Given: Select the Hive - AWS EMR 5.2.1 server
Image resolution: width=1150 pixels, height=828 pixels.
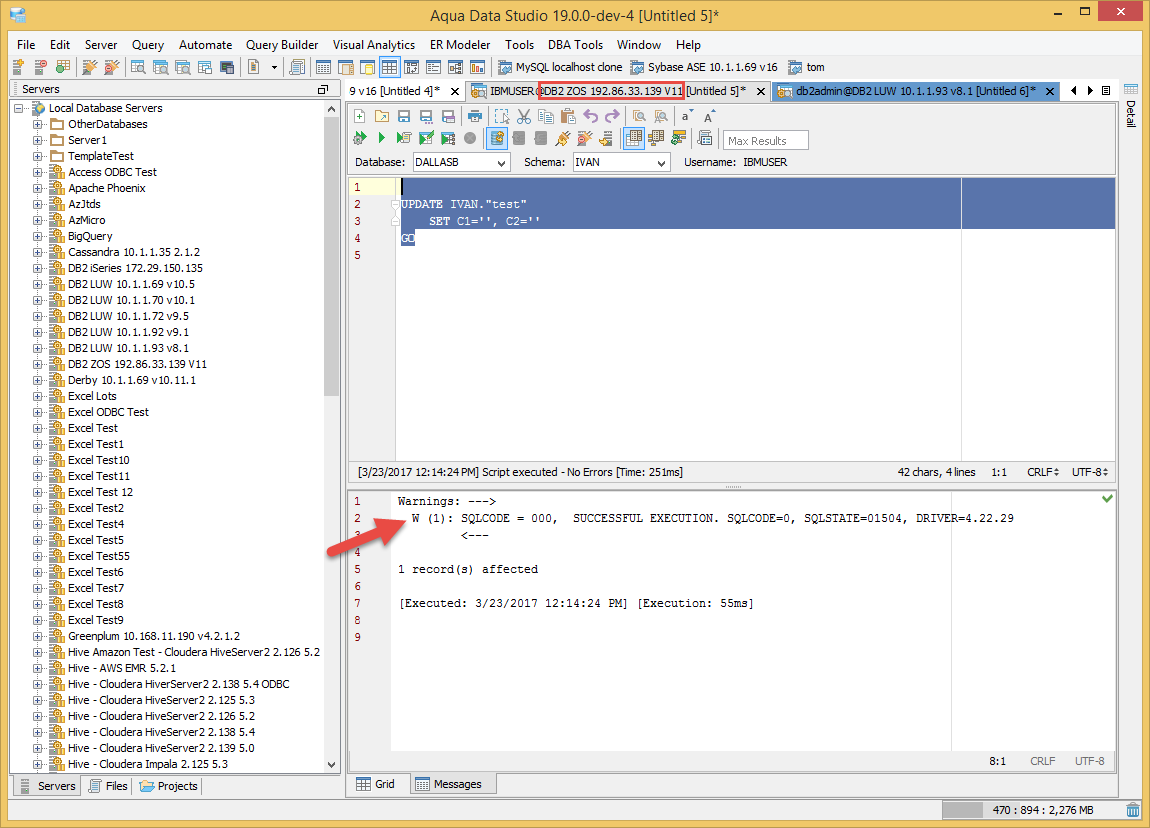Looking at the screenshot, I should point(122,668).
